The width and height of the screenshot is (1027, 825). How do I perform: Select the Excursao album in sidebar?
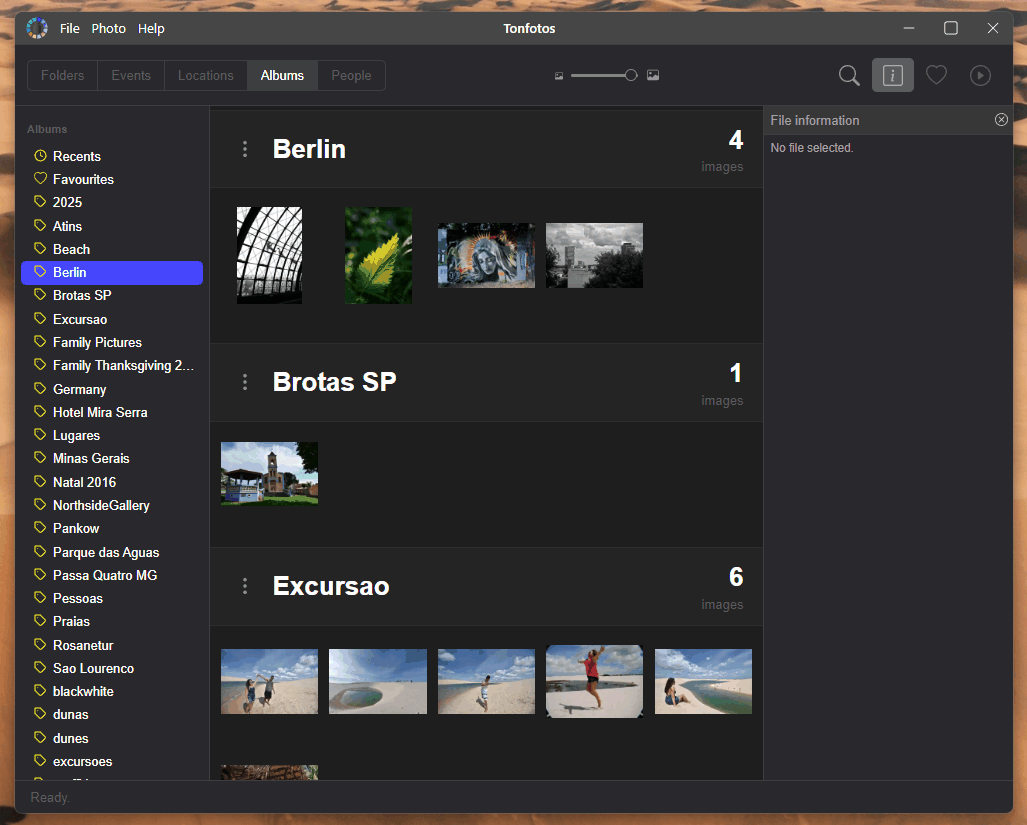click(x=112, y=320)
